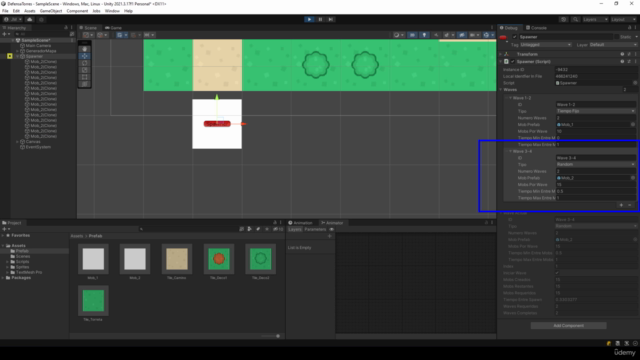Select the Transform tool in scene toolbar
Image resolution: width=640 pixels, height=360 pixels.
pos(84,84)
